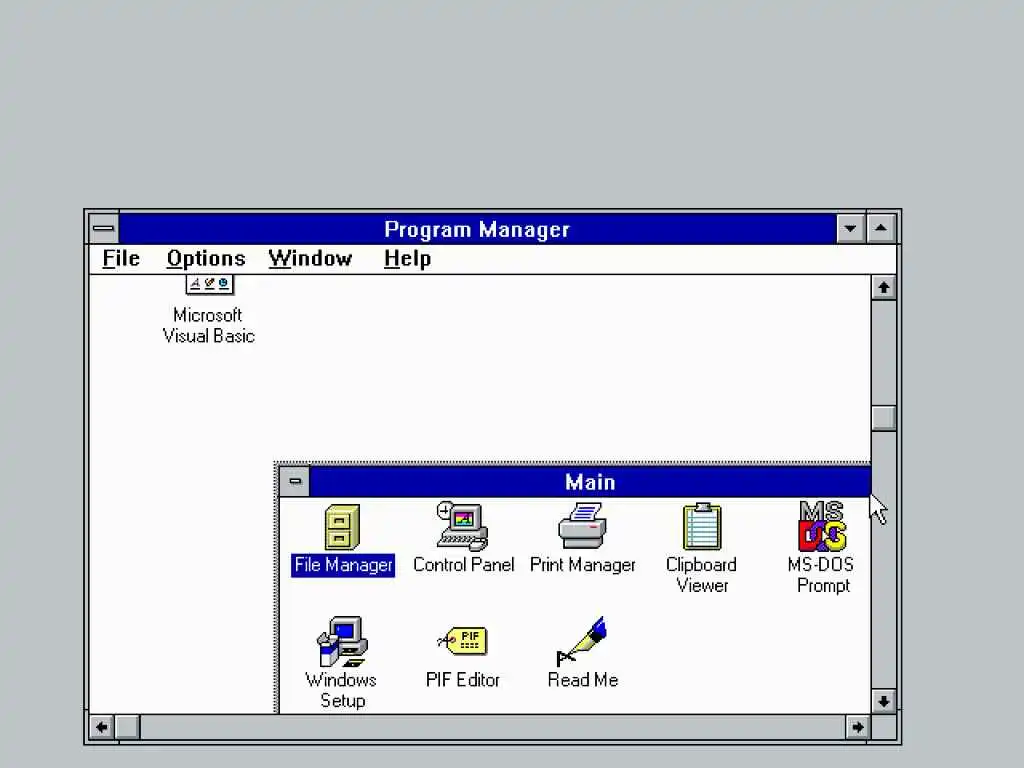
Task: Click the vertical scrollbar down arrow
Action: pyautogui.click(x=884, y=701)
